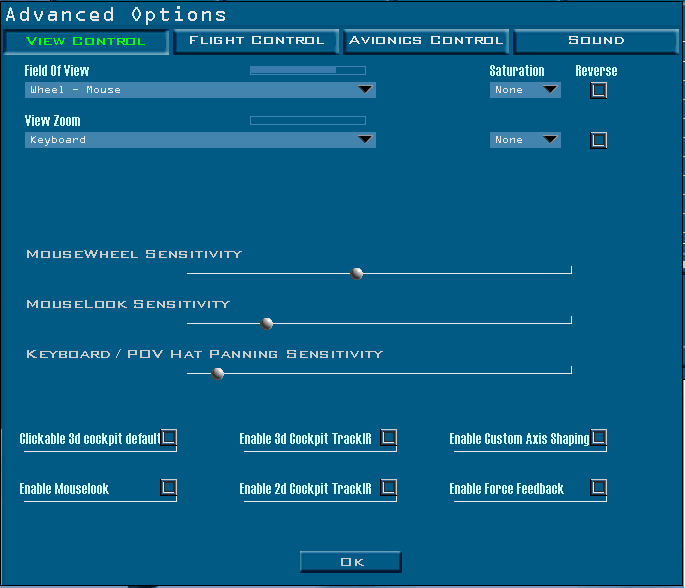The width and height of the screenshot is (685, 588).
Task: Toggle Reverse checkbox for Field Of View
Action: (x=599, y=90)
